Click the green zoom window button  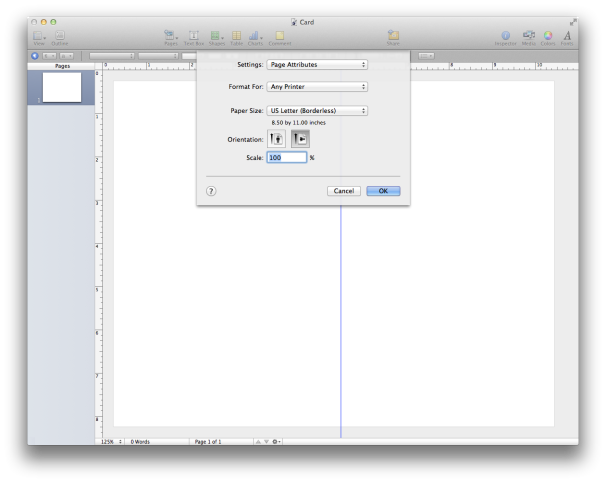[53, 22]
